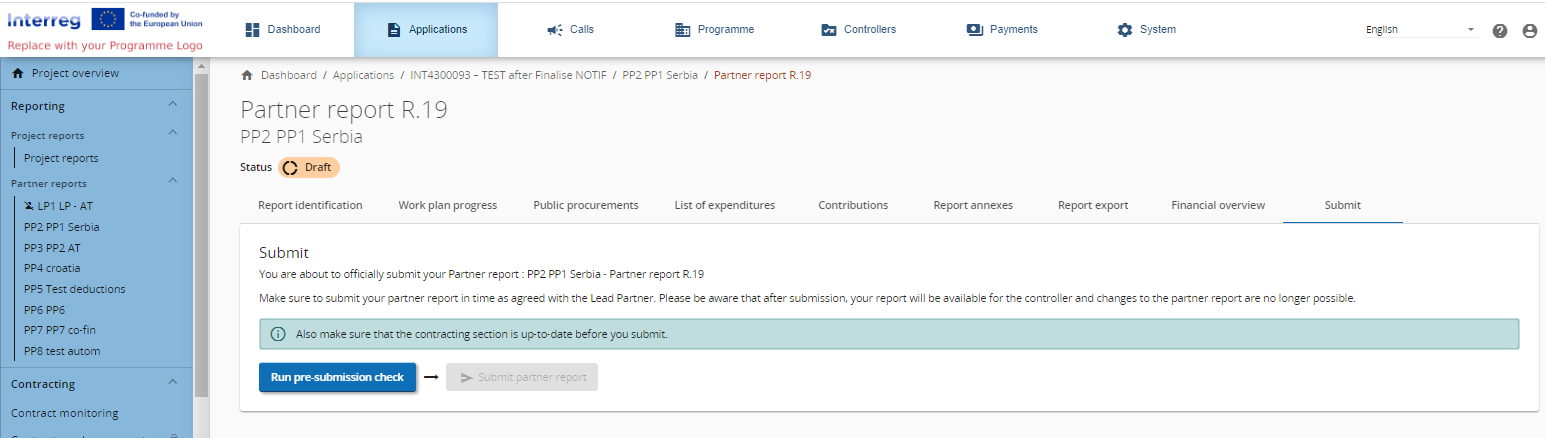Click the home icon in breadcrumb
This screenshot has height=438, width=1545.
[247, 75]
